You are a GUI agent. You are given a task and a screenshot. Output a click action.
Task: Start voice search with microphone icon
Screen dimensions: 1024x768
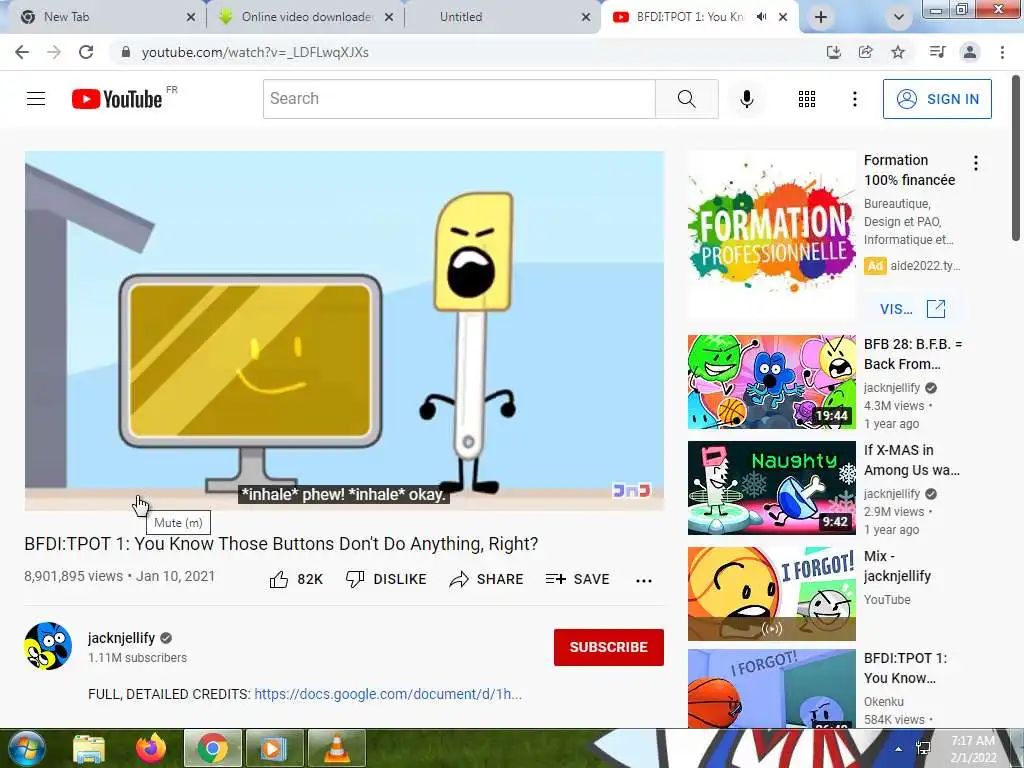(x=747, y=99)
